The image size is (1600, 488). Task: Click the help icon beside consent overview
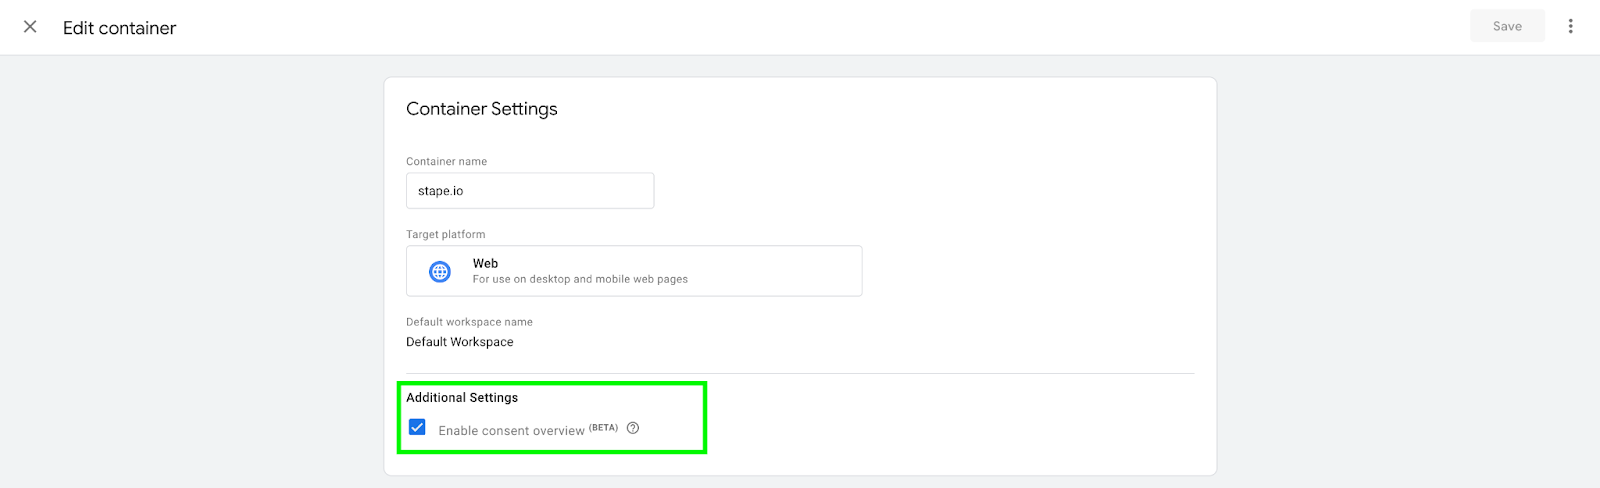point(633,428)
